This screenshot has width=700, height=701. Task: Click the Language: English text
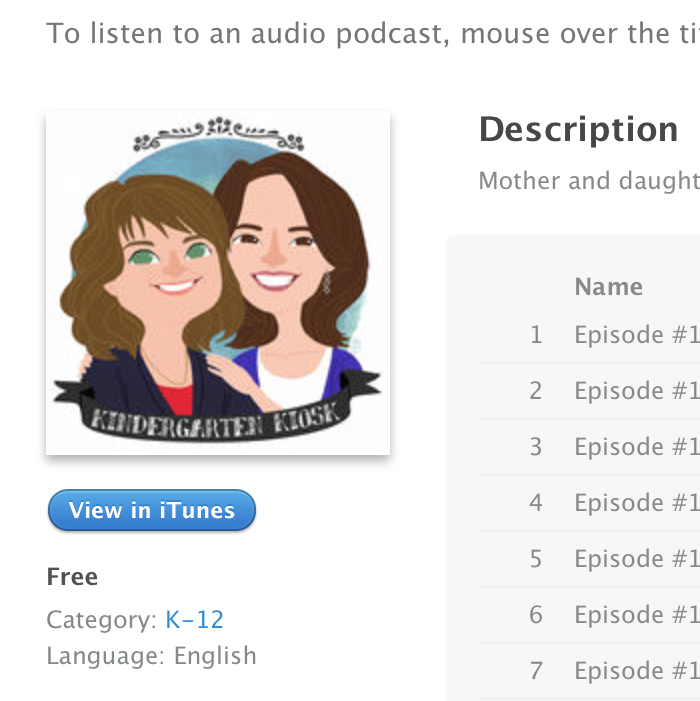click(152, 656)
